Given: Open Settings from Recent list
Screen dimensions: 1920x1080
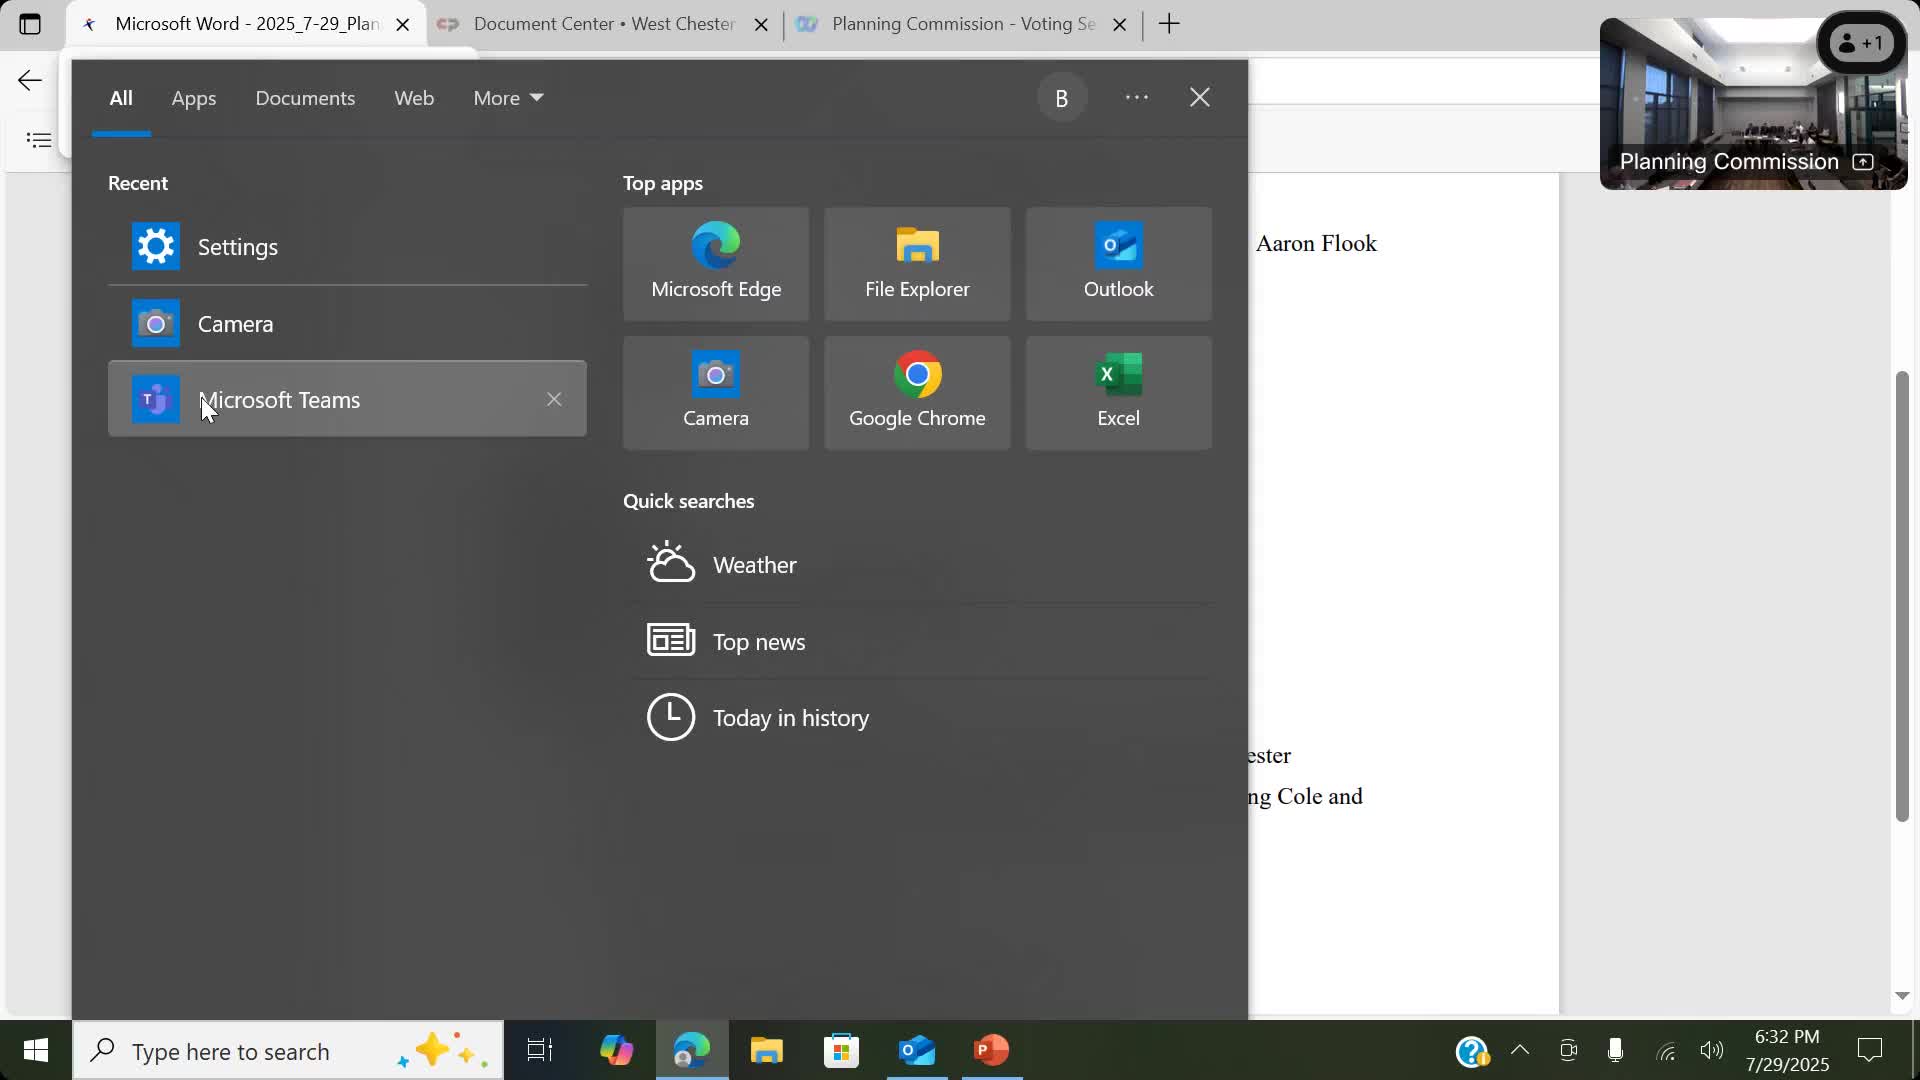Looking at the screenshot, I should [x=237, y=247].
